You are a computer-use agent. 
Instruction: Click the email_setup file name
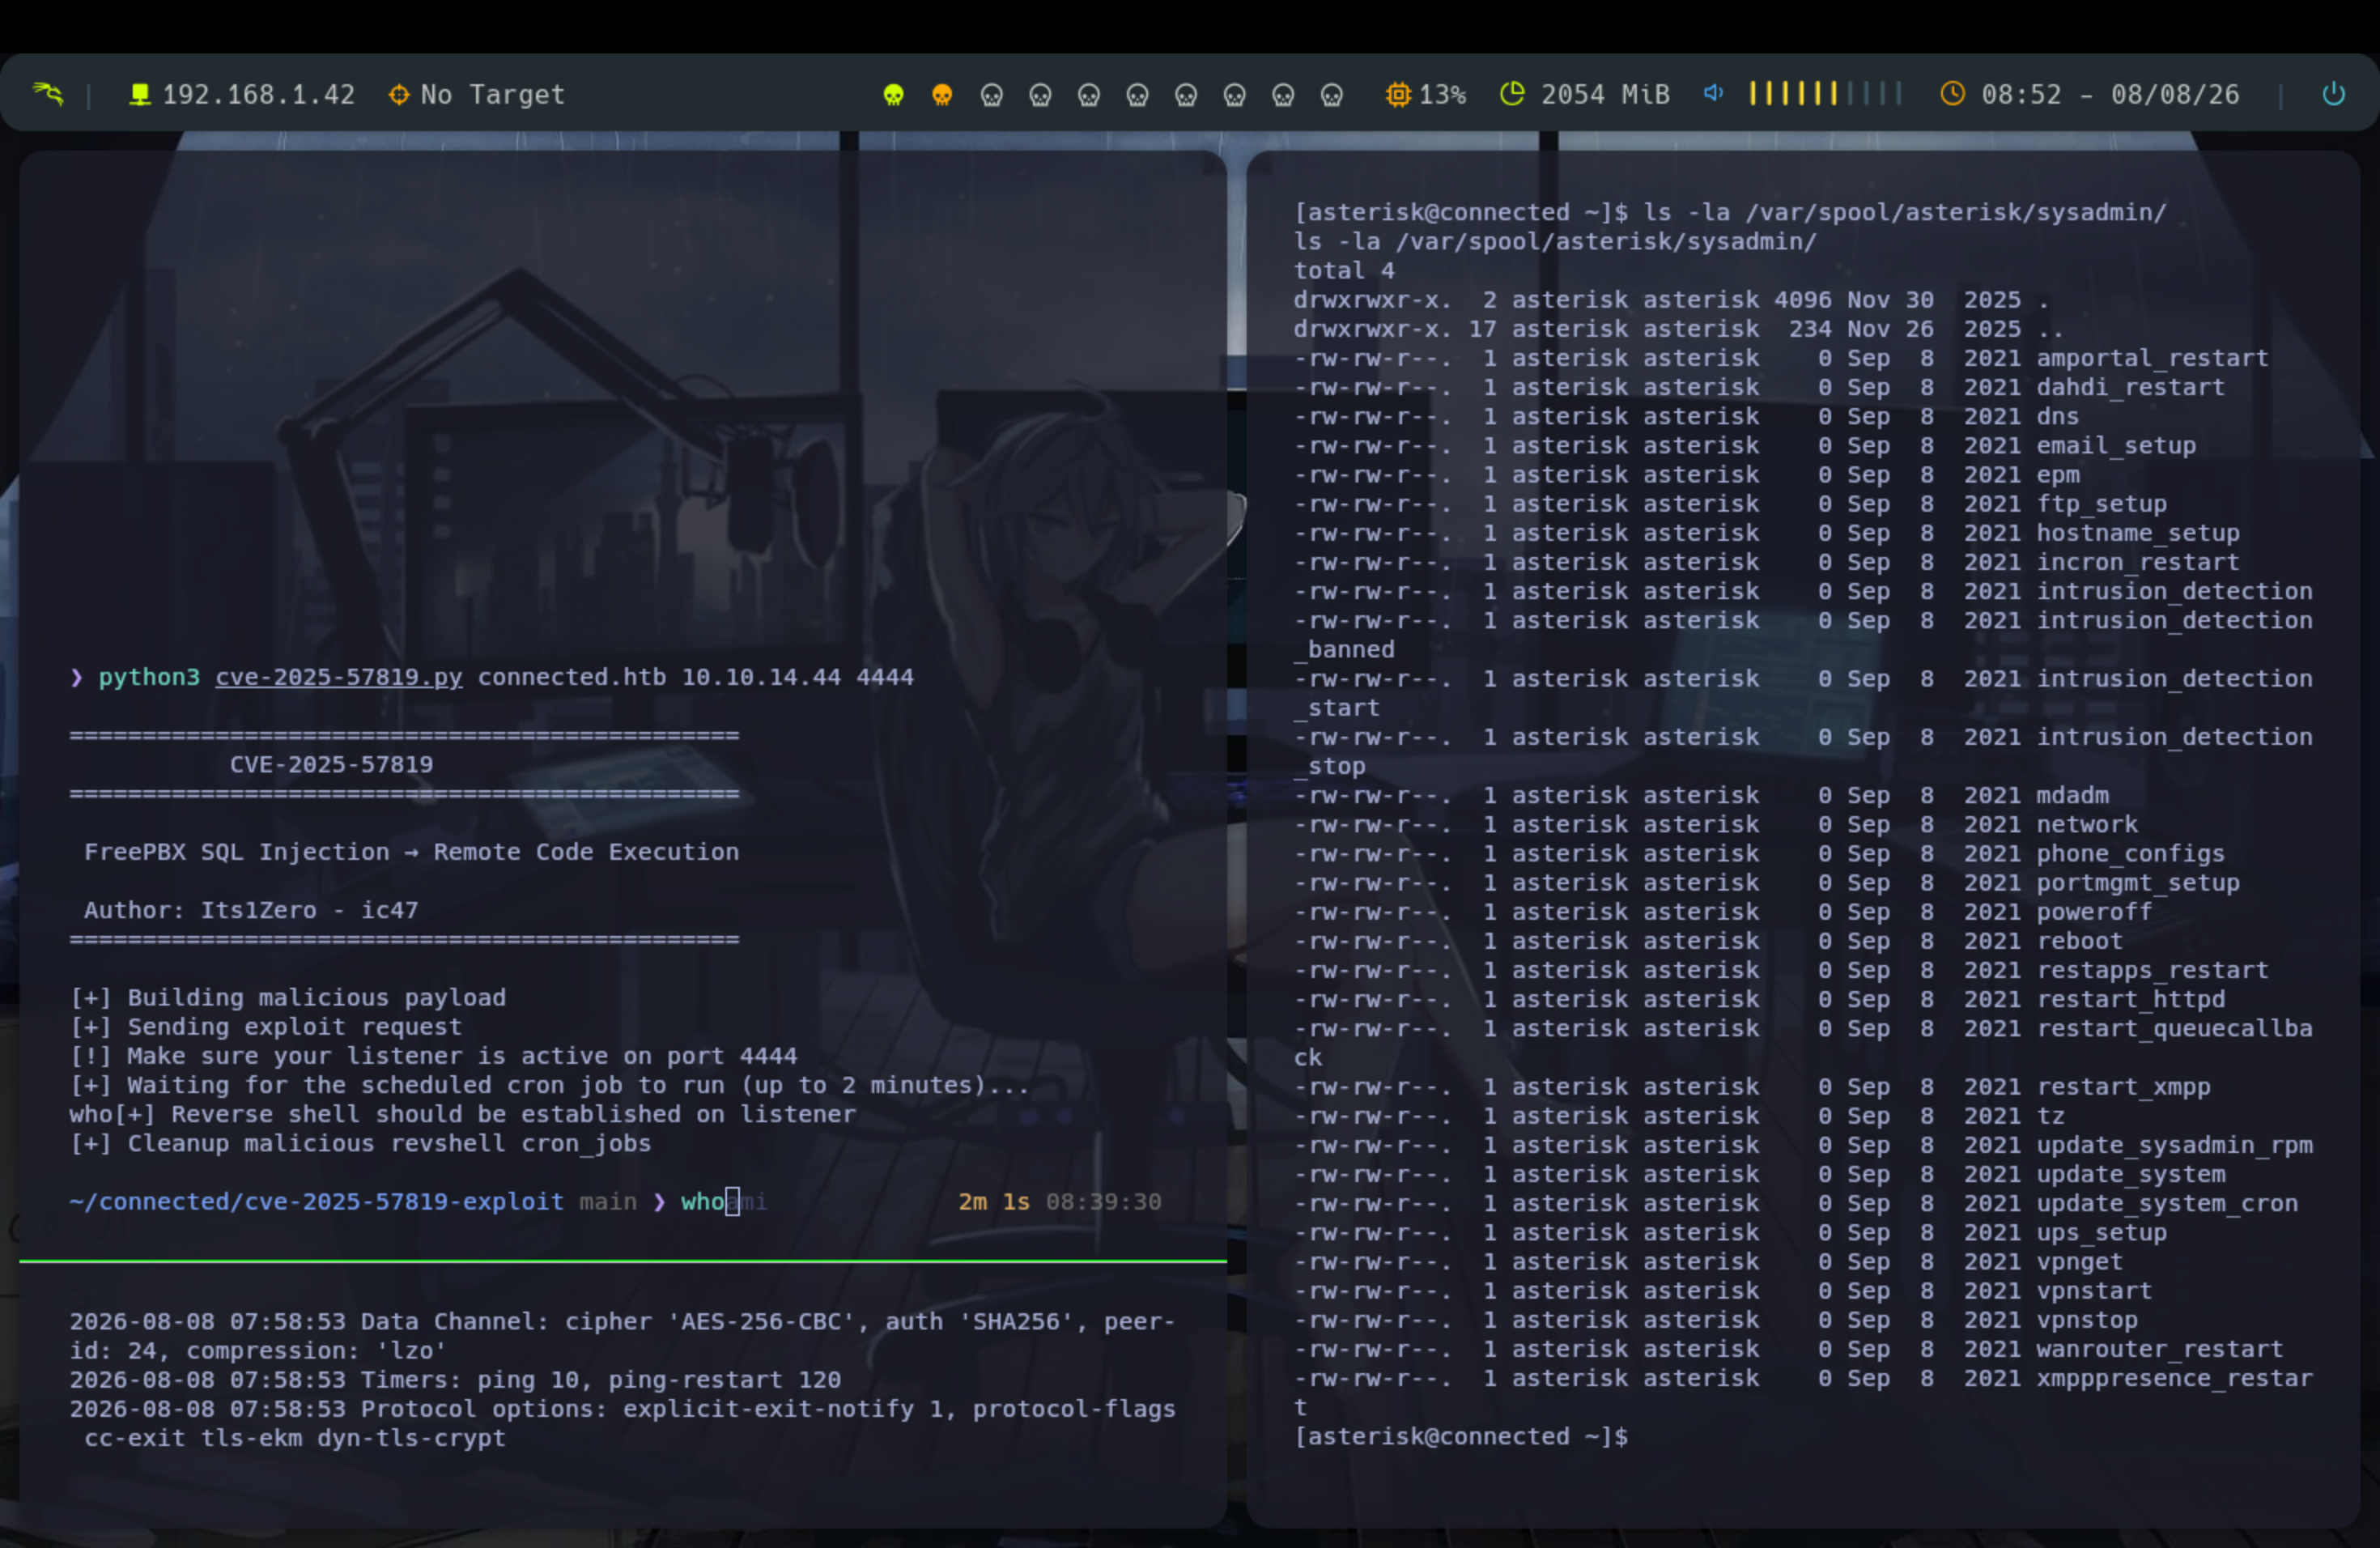click(2116, 445)
